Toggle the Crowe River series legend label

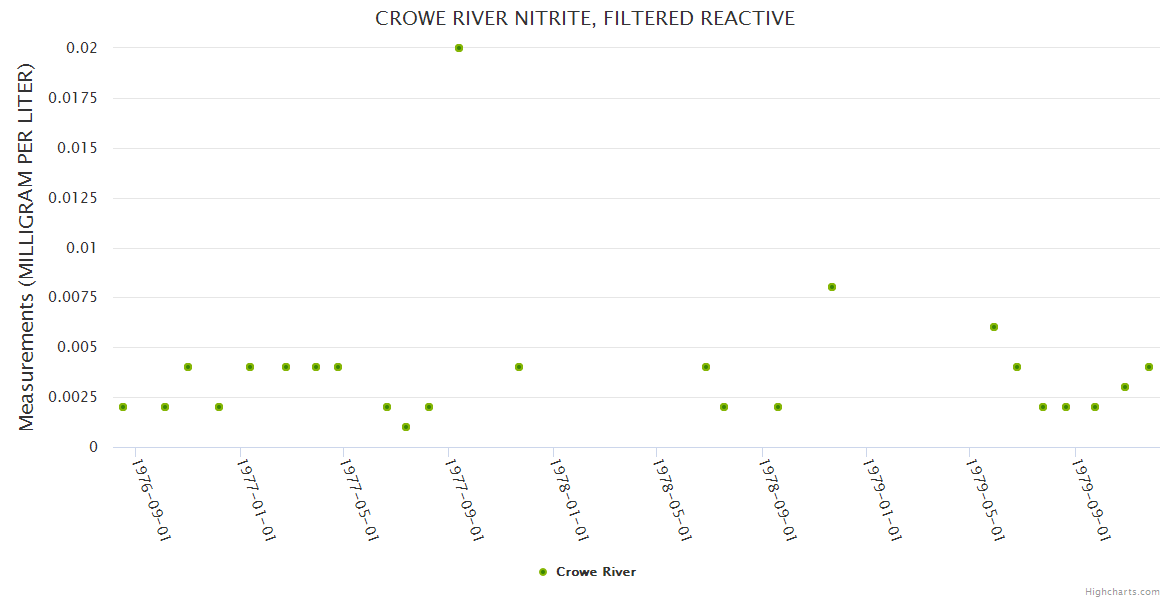coord(595,572)
